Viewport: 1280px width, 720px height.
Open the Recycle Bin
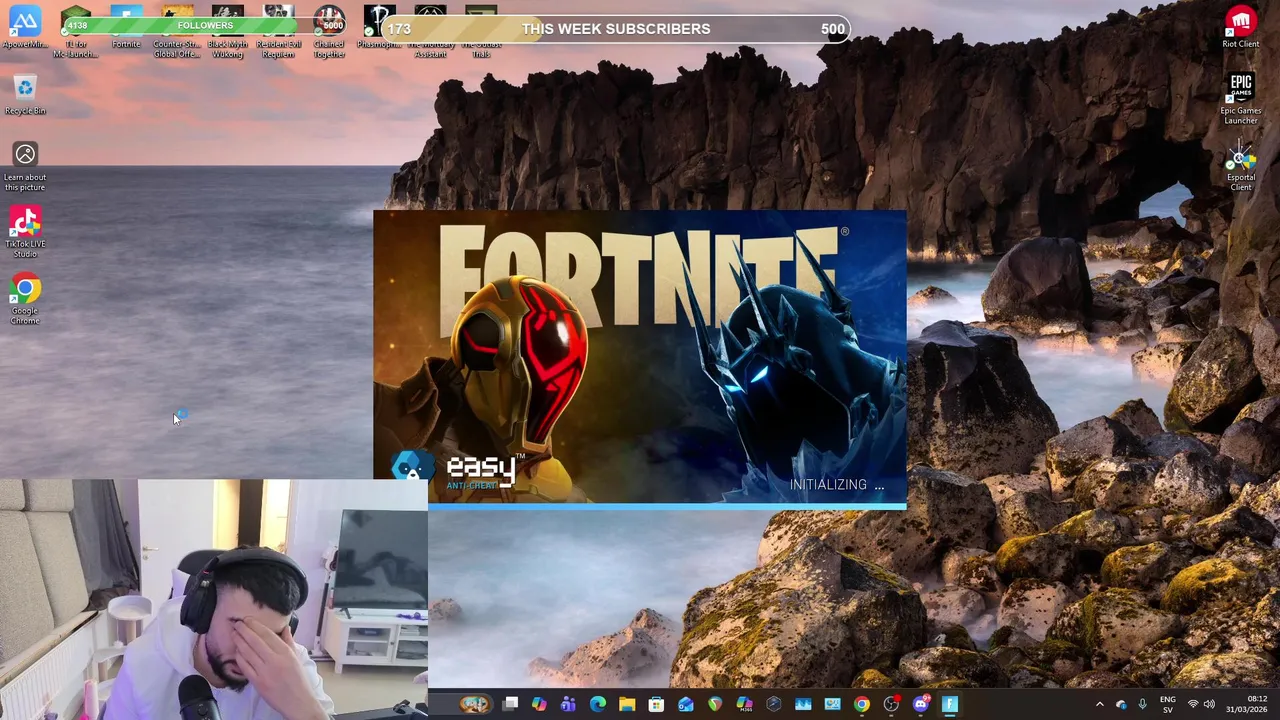pyautogui.click(x=25, y=95)
